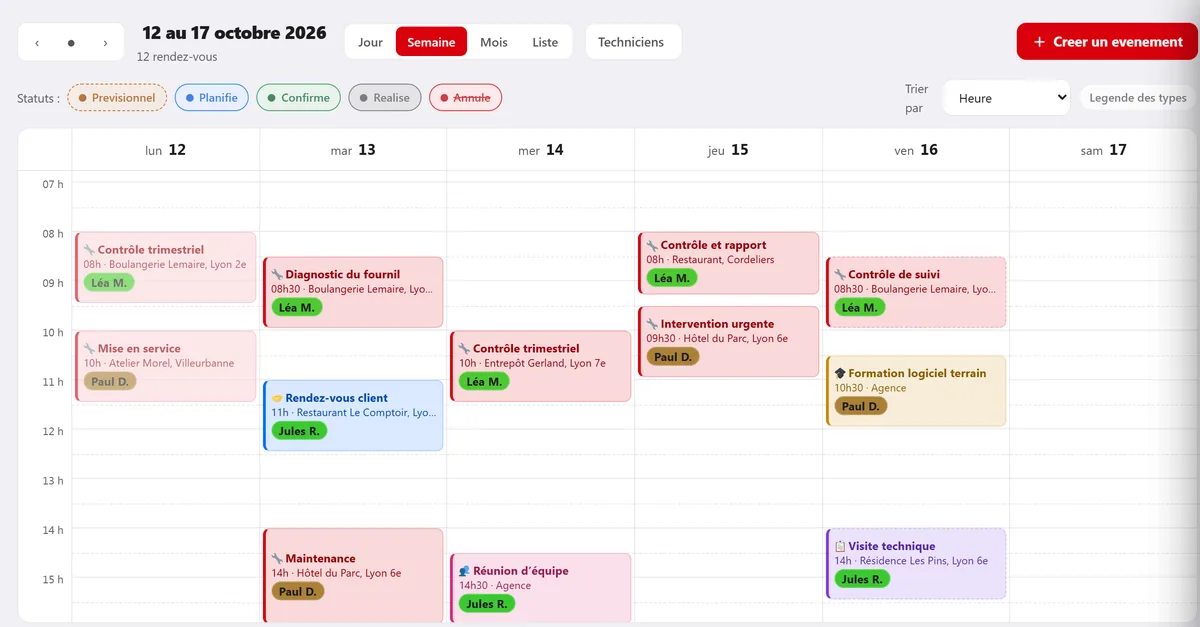The image size is (1200, 627).
Task: Toggle the Annule status filter
Action: [465, 98]
